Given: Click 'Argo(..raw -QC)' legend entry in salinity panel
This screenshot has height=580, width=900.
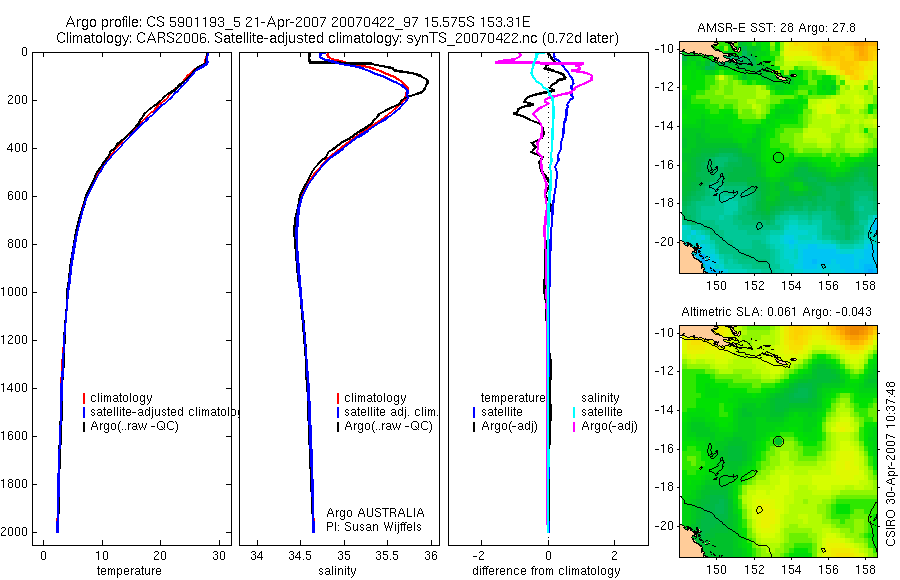Looking at the screenshot, I should pyautogui.click(x=388, y=426).
